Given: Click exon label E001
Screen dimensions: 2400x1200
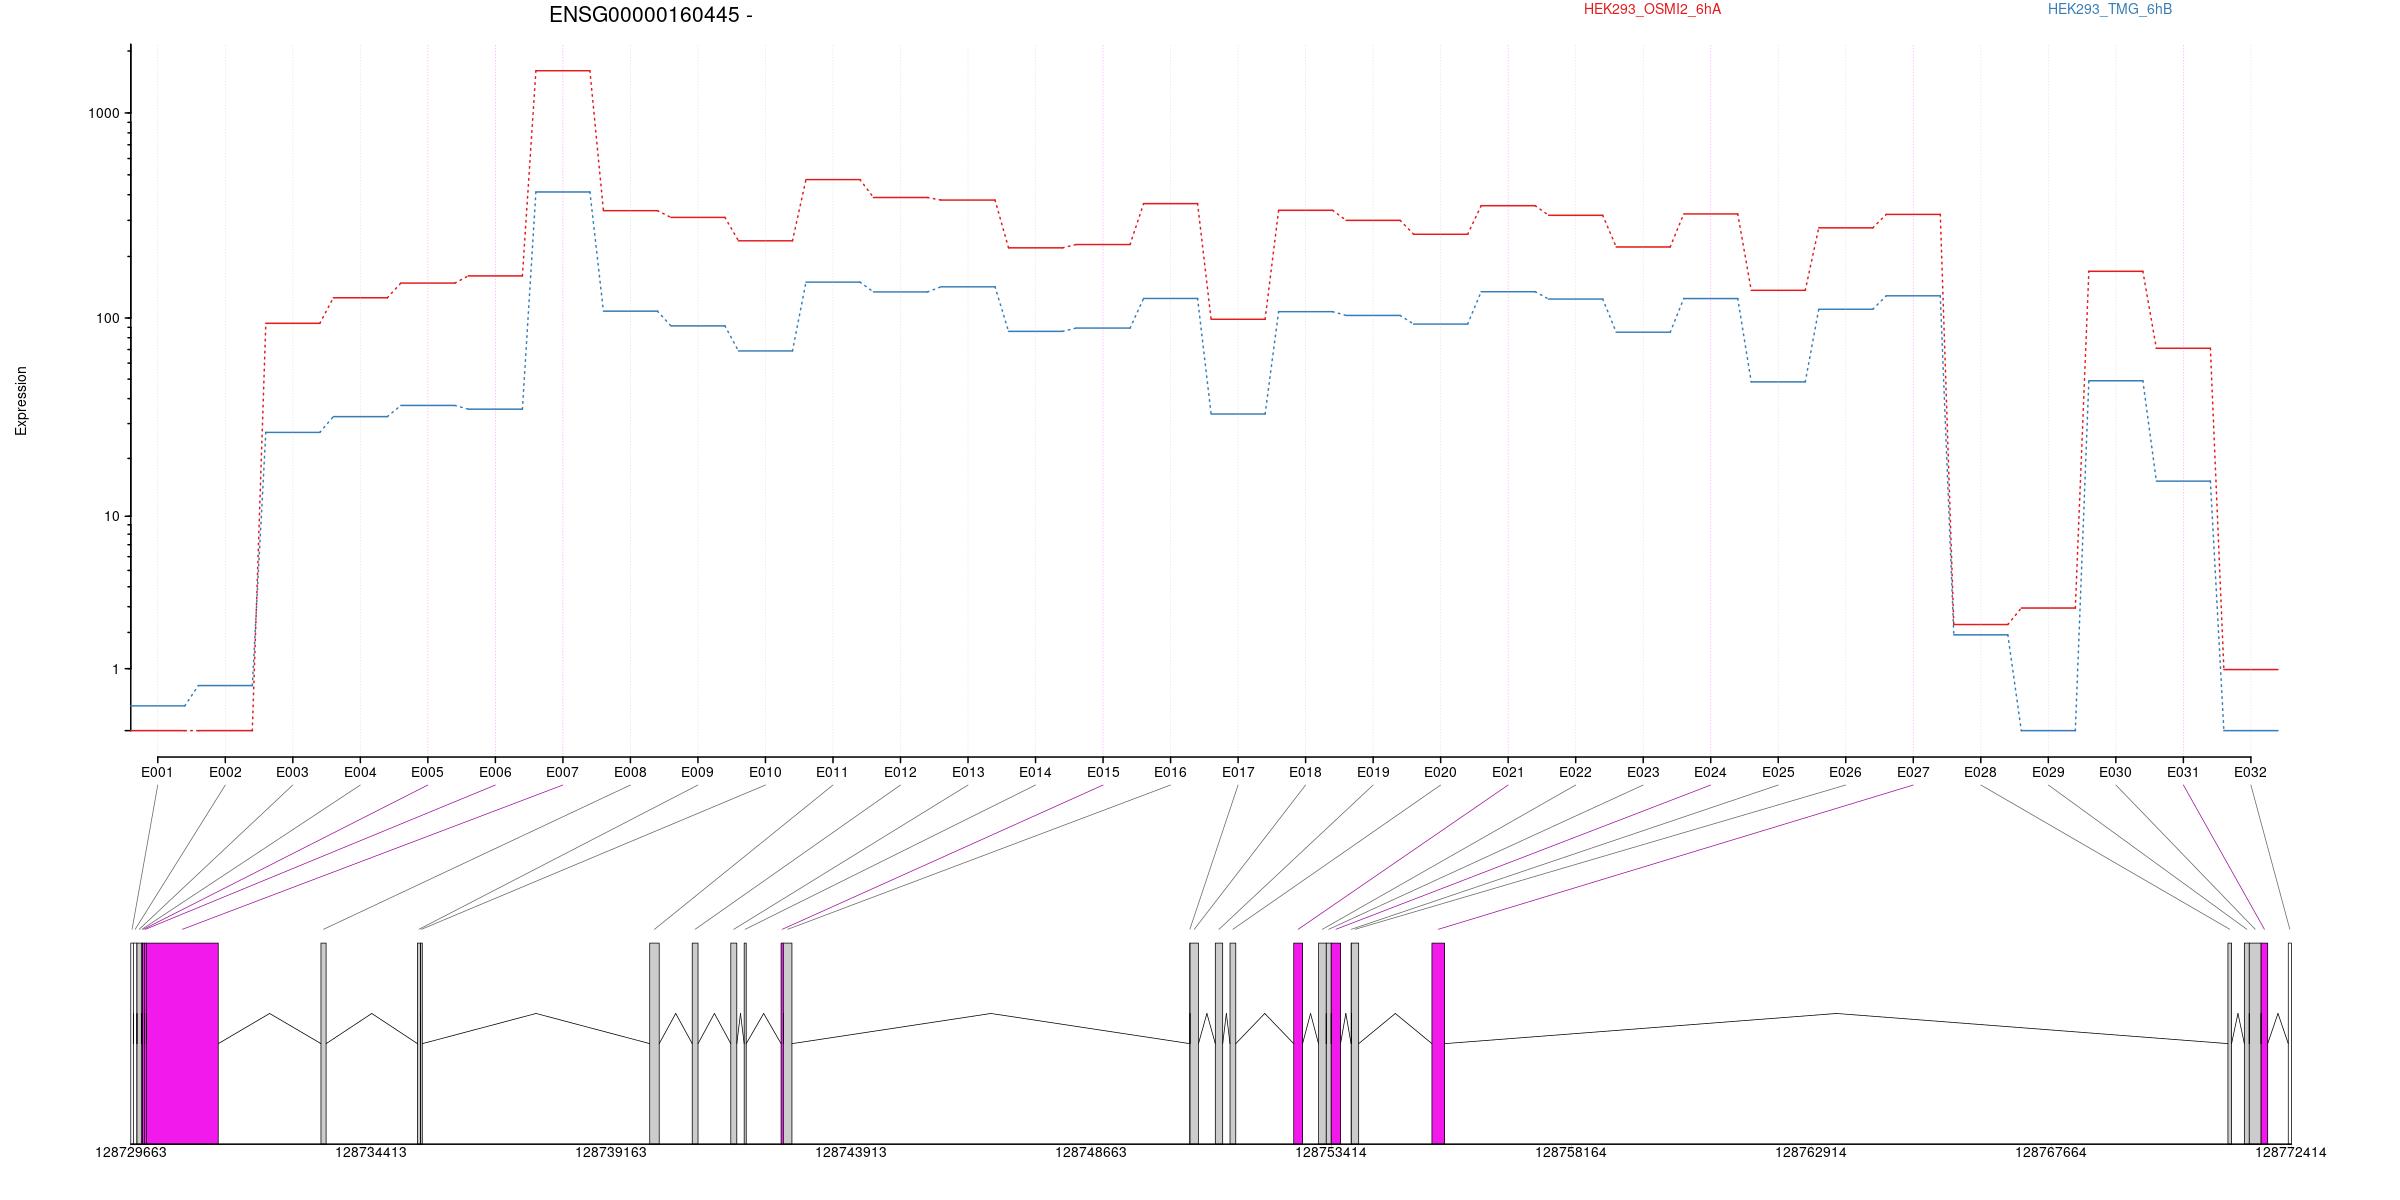Looking at the screenshot, I should 157,772.
